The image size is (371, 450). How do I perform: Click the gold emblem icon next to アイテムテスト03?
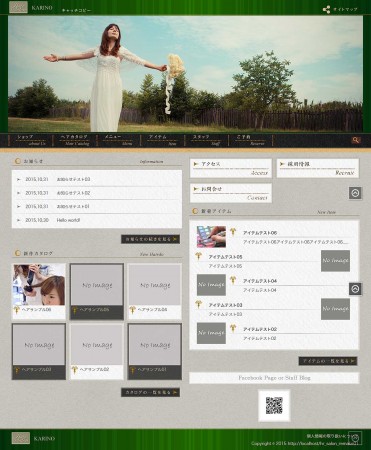pos(199,304)
